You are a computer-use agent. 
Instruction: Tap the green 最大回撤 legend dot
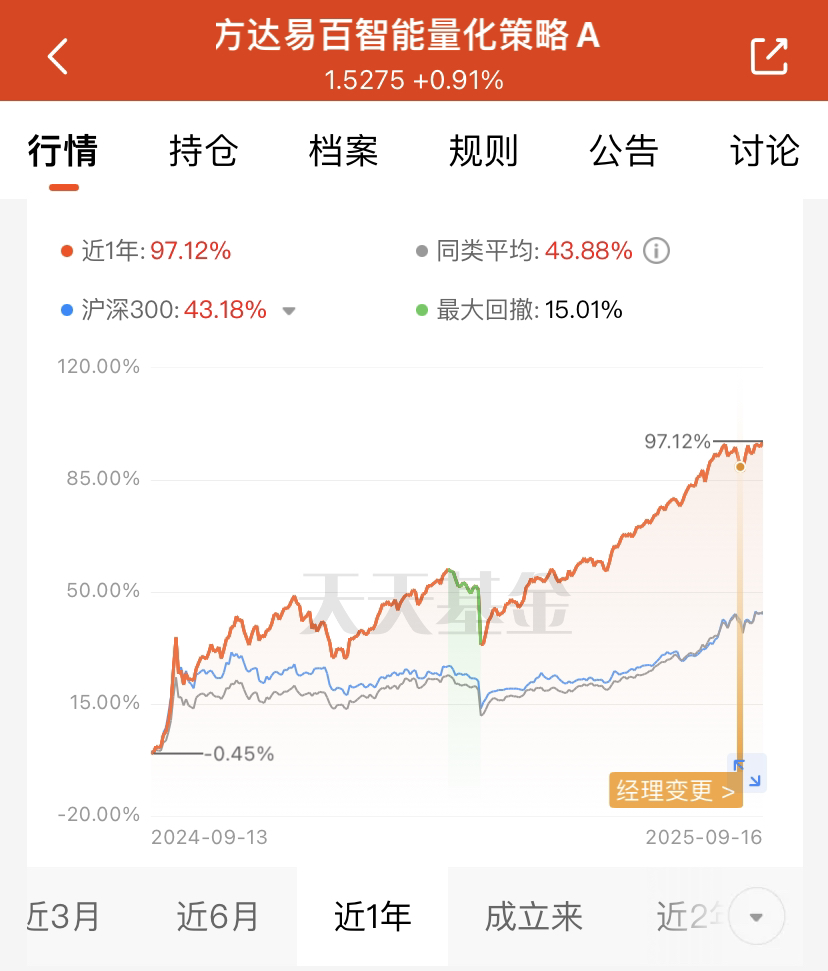point(422,310)
